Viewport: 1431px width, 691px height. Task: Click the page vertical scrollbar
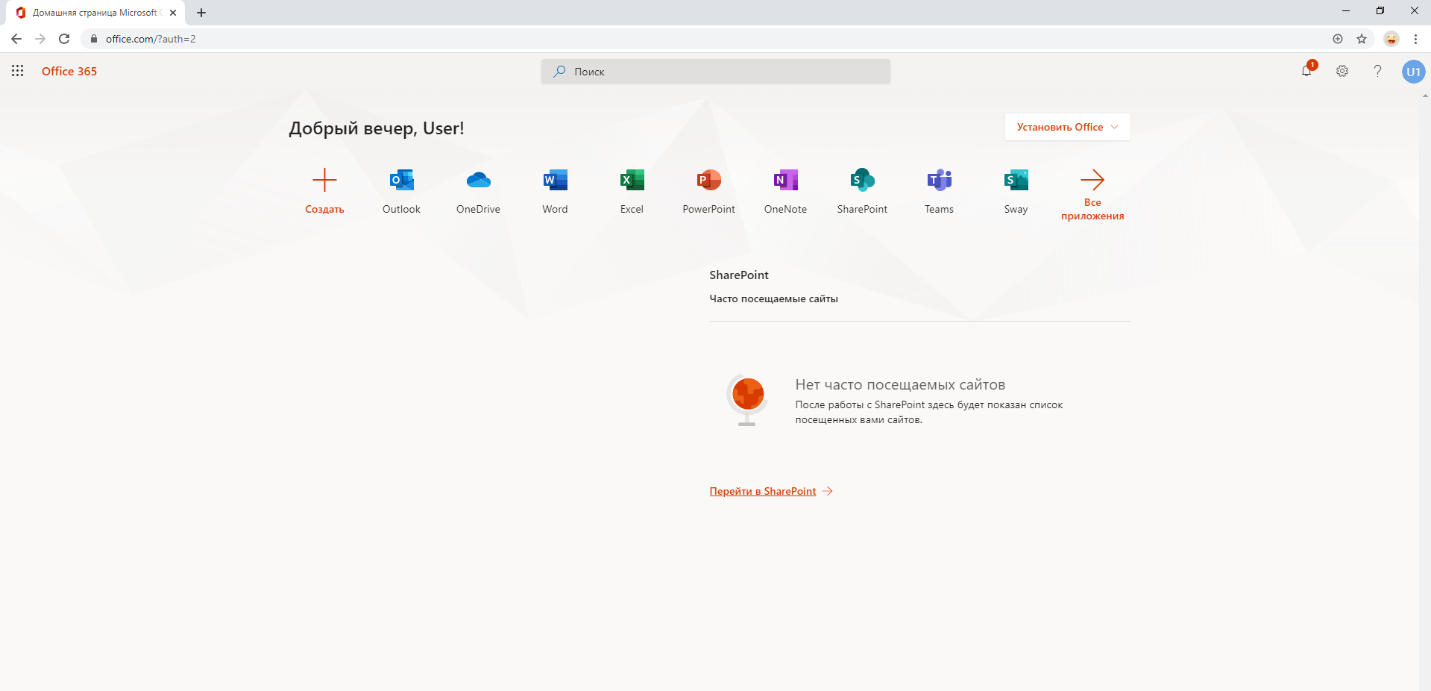click(1425, 390)
